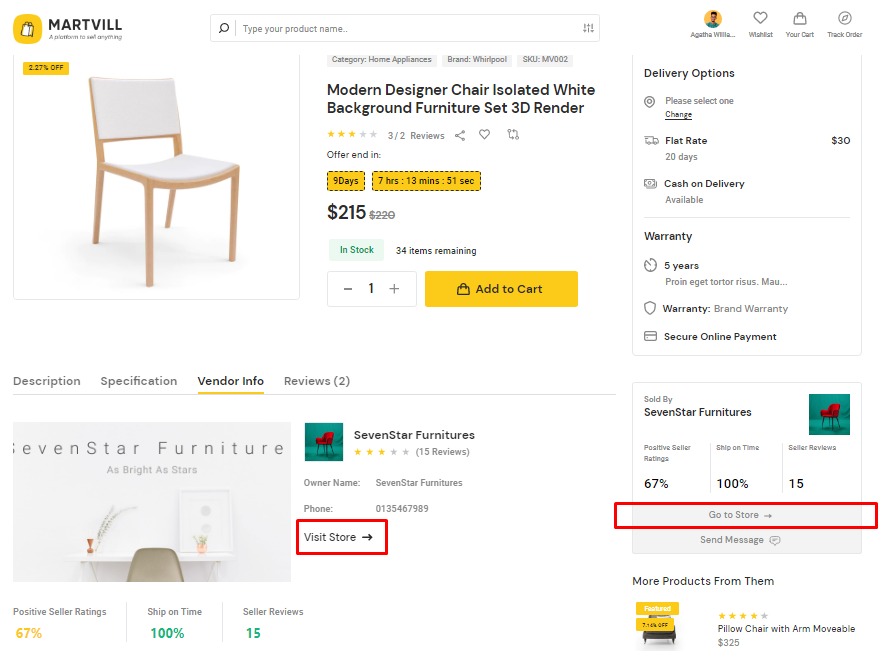Type in the product search field
Screen dimensions: 886x651
[405, 28]
